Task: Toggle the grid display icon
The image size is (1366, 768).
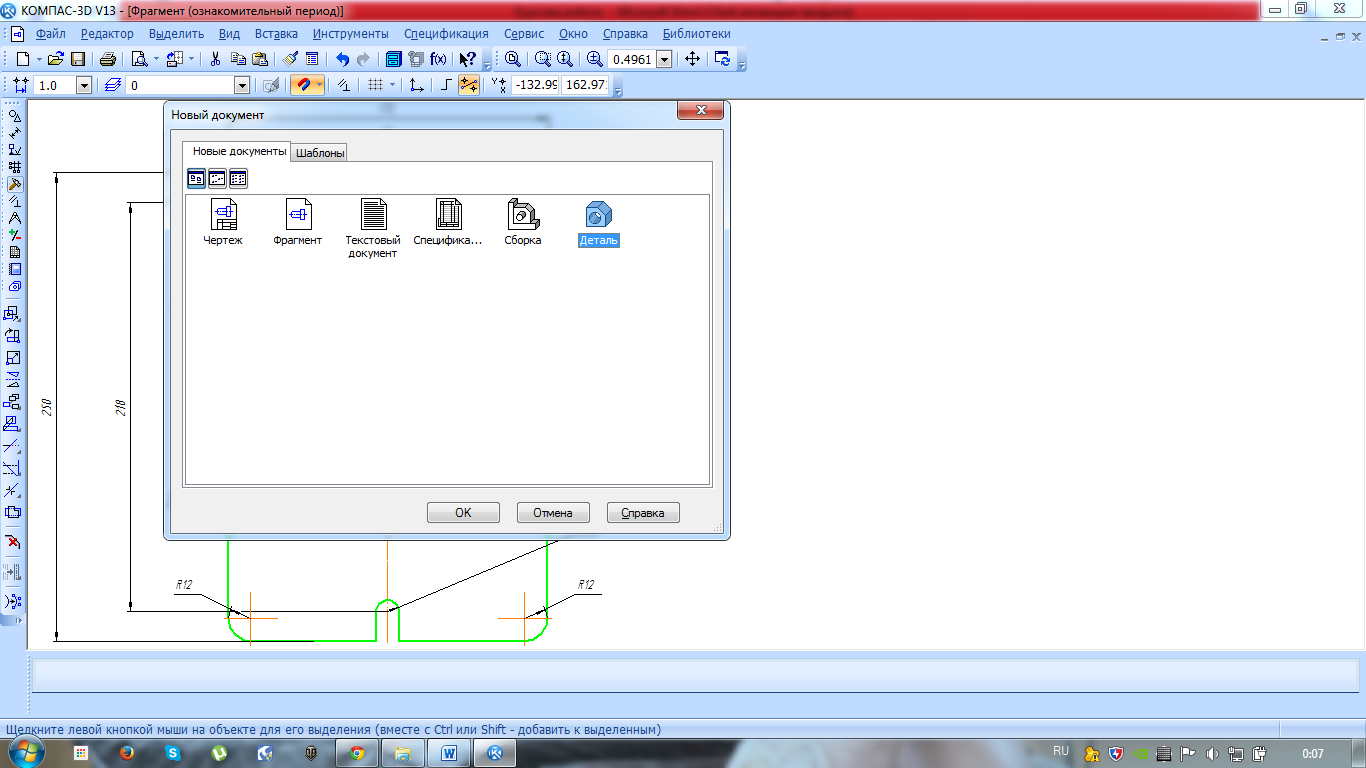Action: 375,85
